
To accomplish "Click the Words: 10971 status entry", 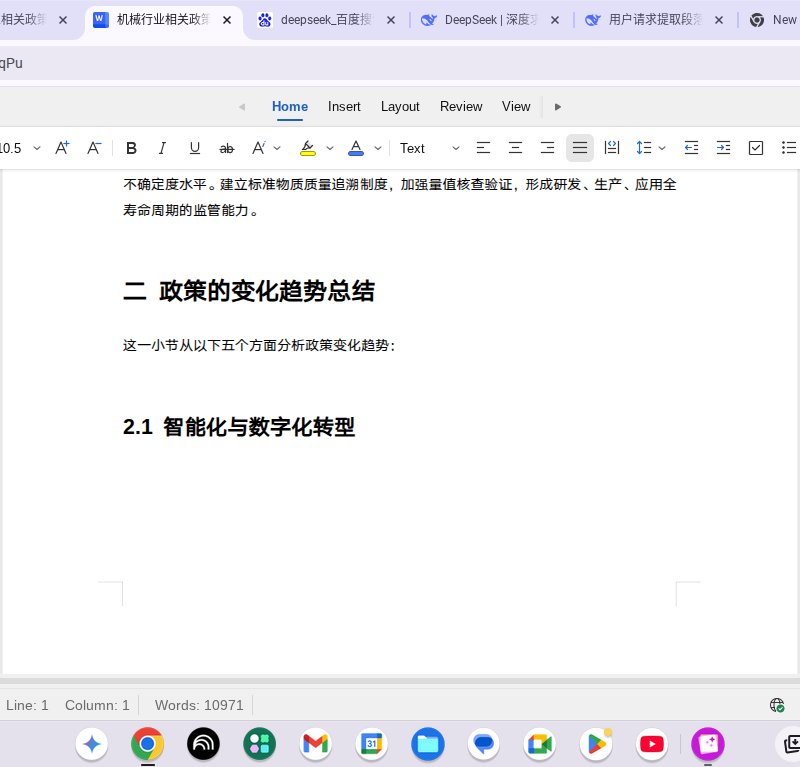I will [x=199, y=705].
